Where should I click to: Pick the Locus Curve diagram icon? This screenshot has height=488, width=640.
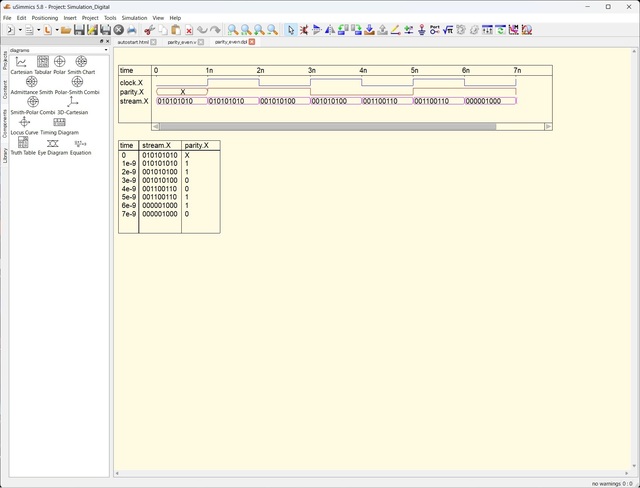click(24, 122)
